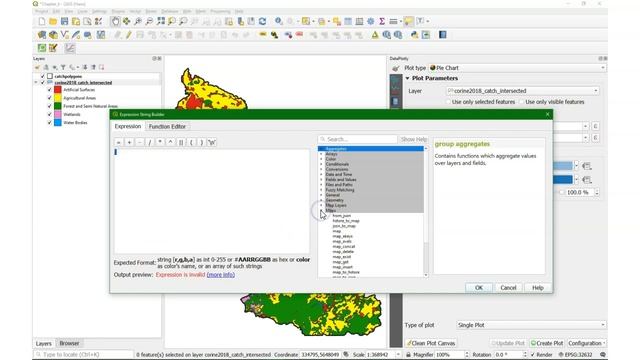Click OK in the Expression String Builder
The width and height of the screenshot is (640, 360).
(x=479, y=288)
